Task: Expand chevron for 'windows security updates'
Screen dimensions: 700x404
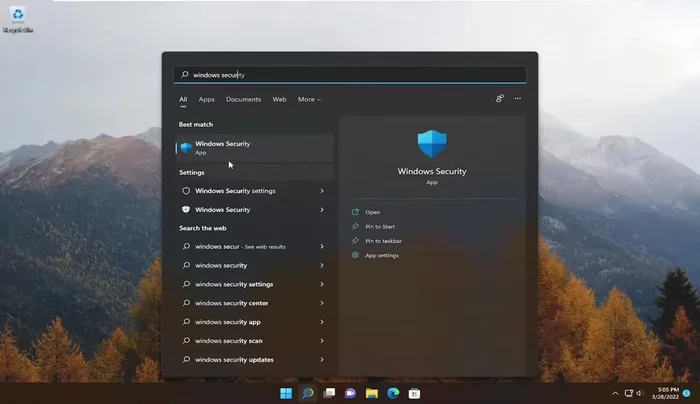Action: tap(322, 359)
